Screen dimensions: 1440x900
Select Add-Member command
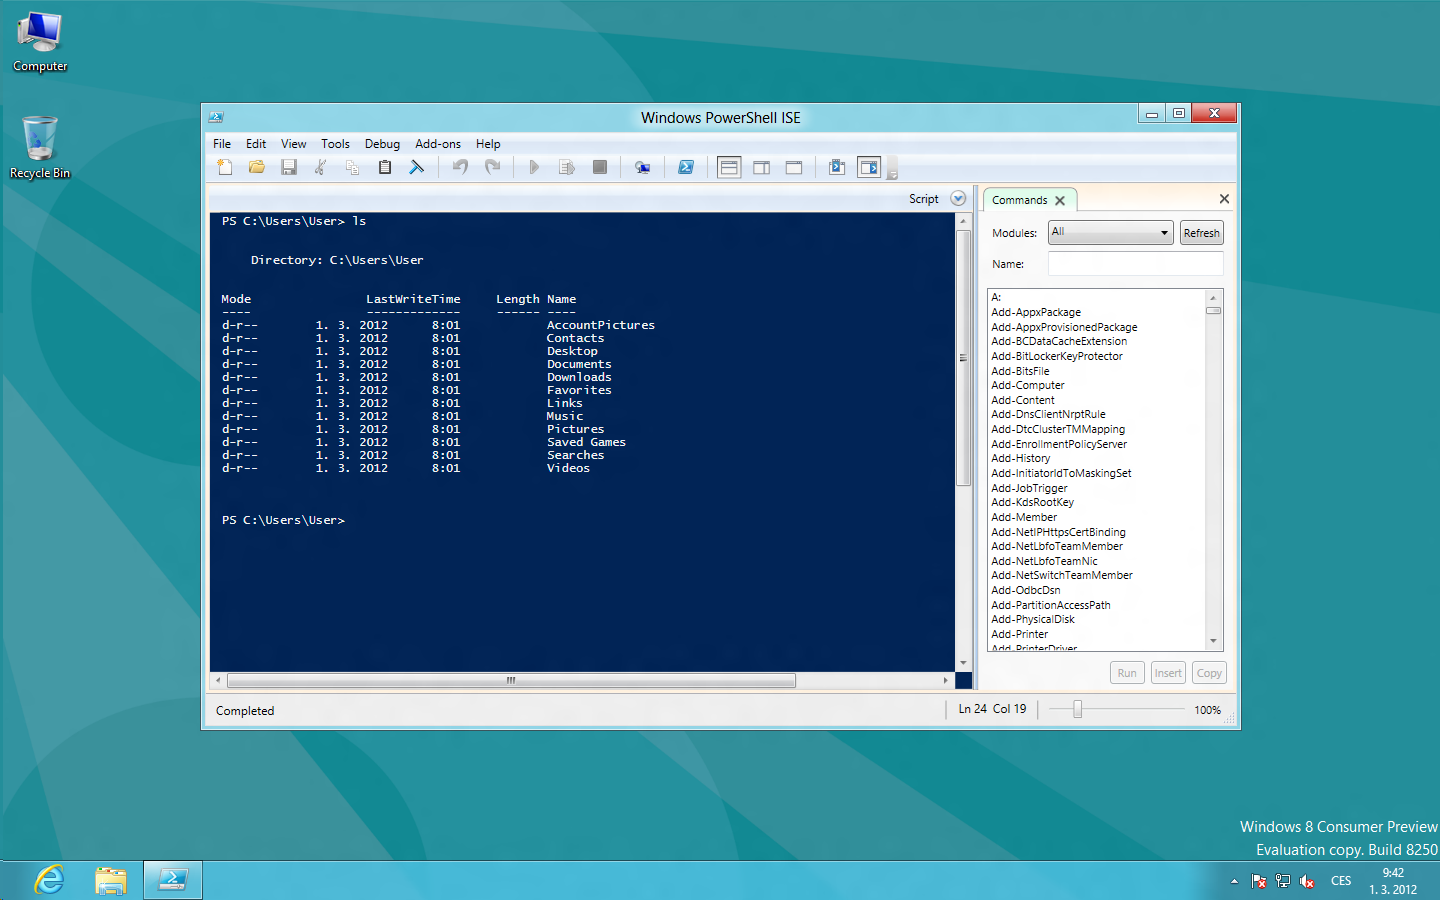(x=1024, y=517)
